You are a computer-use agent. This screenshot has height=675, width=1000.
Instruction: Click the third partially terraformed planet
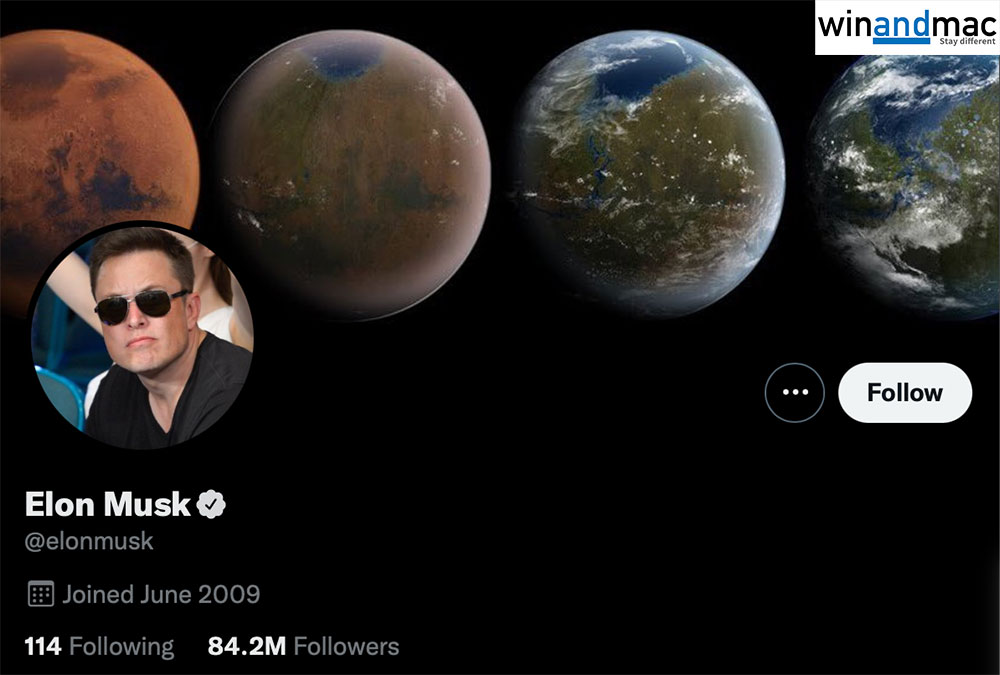[647, 174]
